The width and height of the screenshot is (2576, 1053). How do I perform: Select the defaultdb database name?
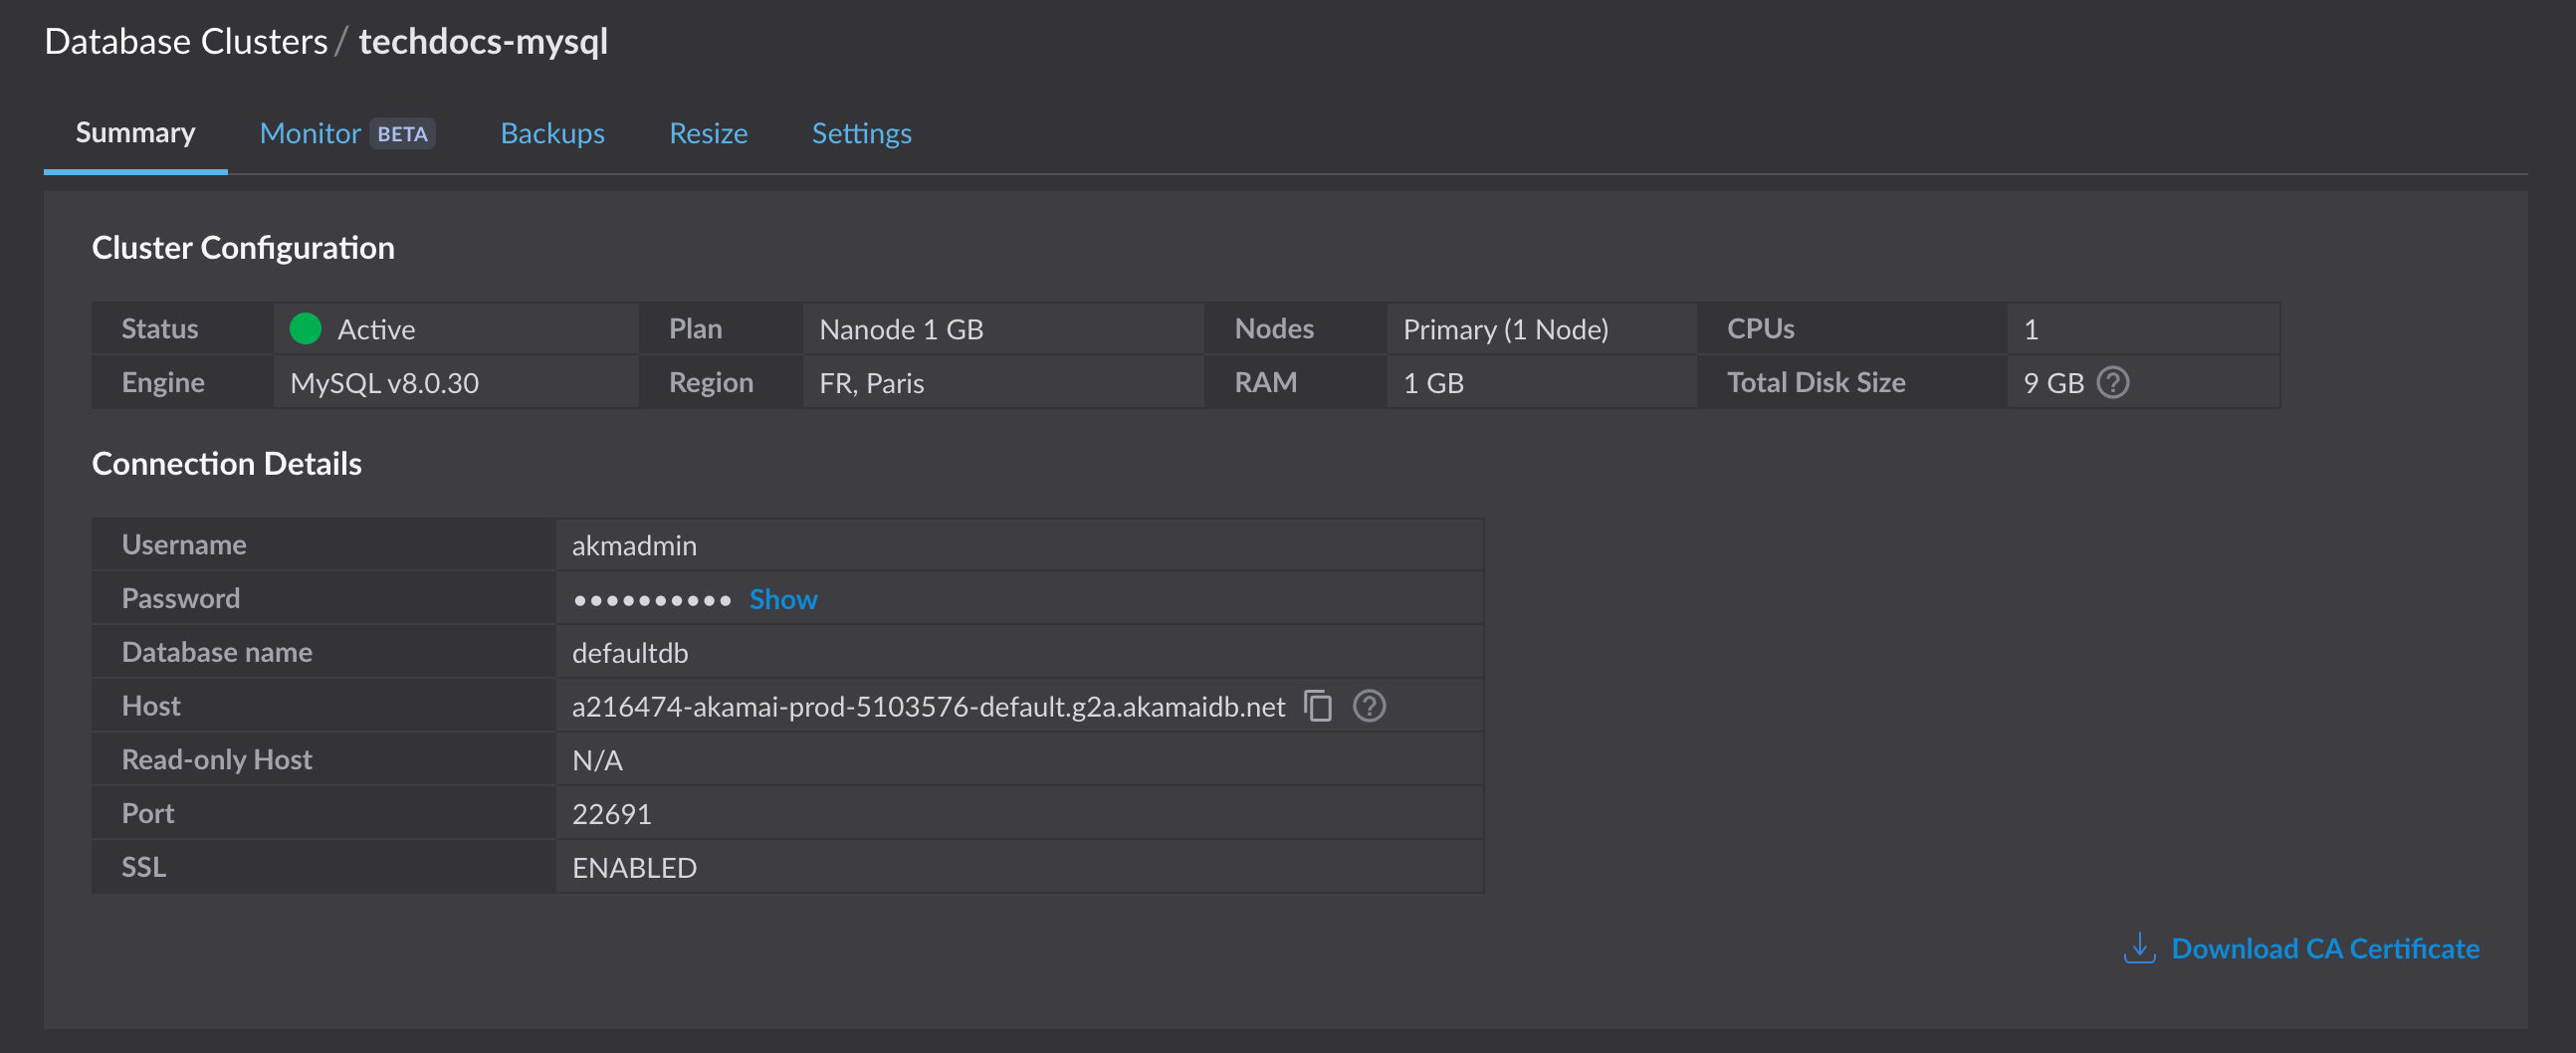click(x=629, y=651)
